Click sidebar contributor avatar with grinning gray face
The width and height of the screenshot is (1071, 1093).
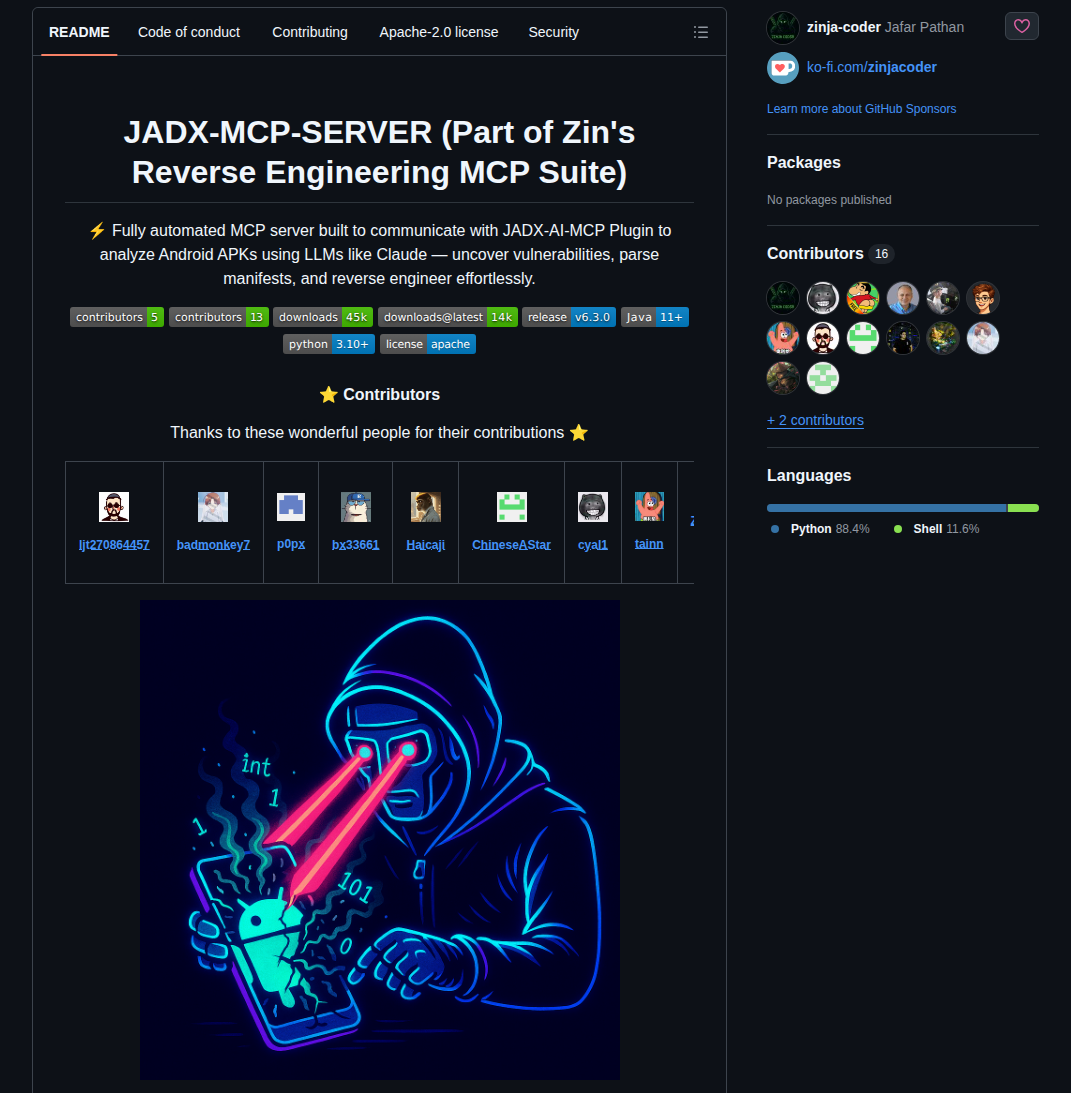click(x=823, y=298)
